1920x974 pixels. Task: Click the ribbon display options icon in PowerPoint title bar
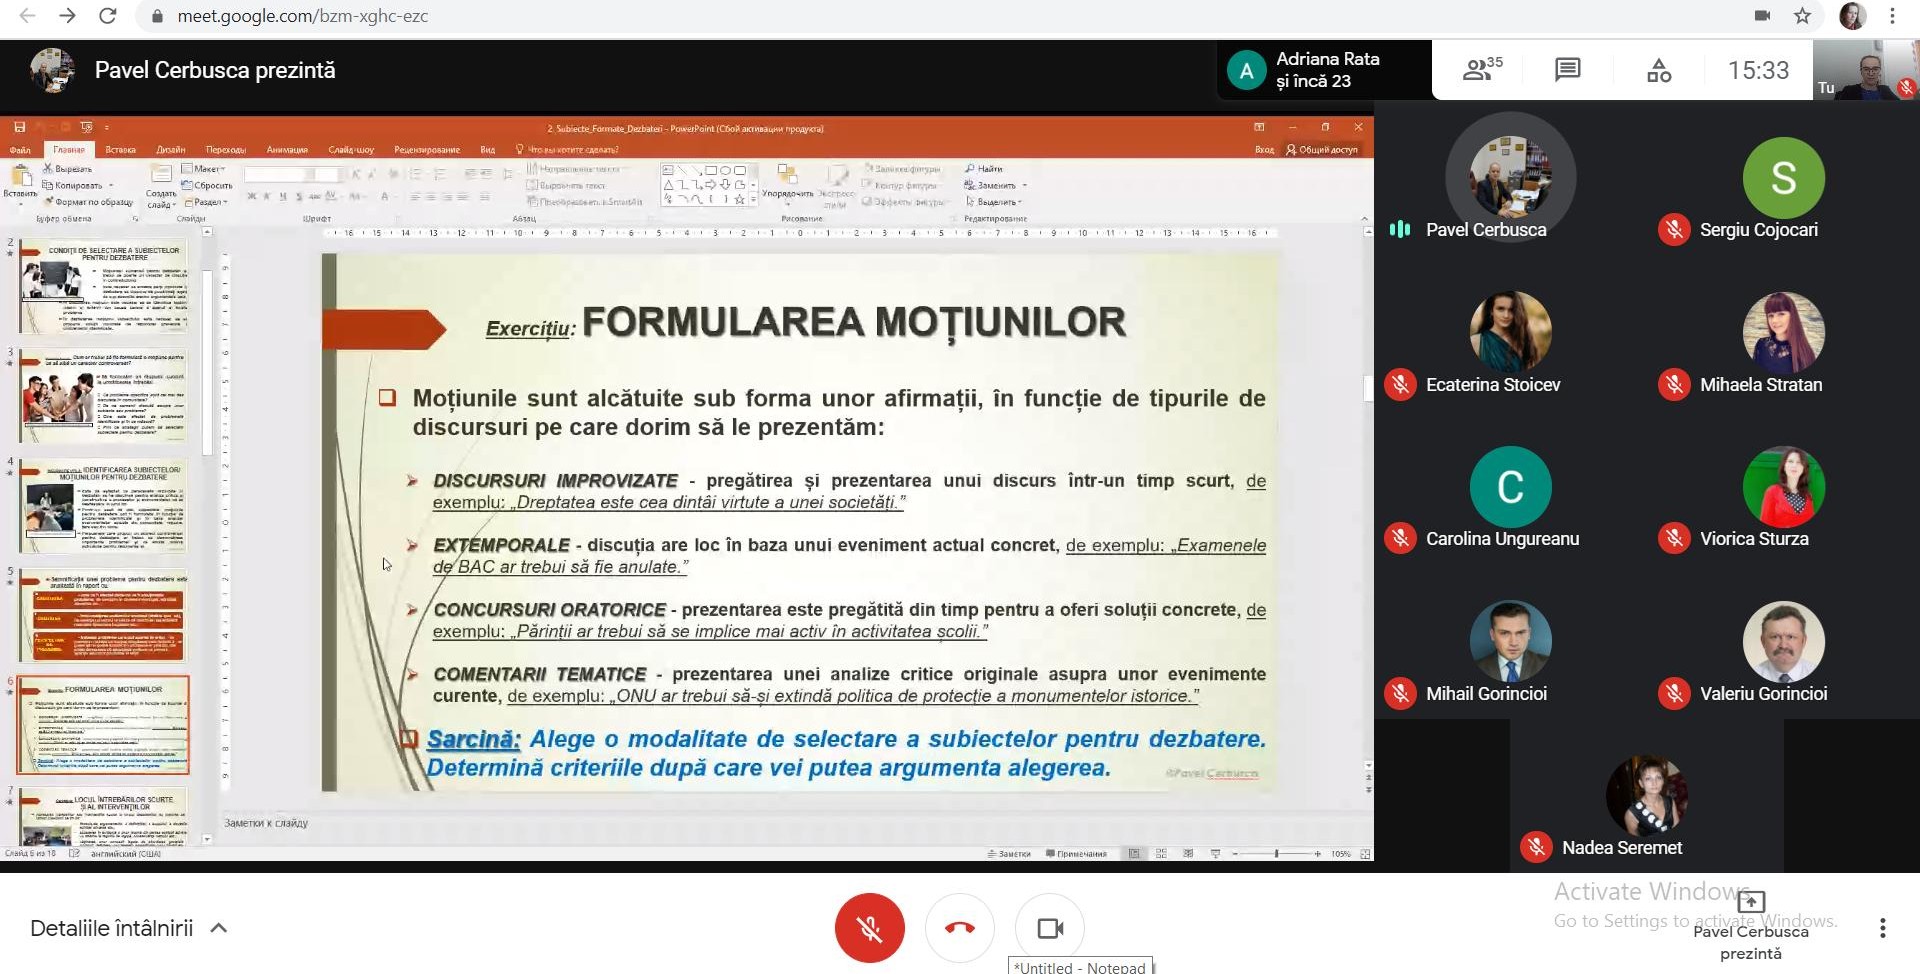point(1259,127)
